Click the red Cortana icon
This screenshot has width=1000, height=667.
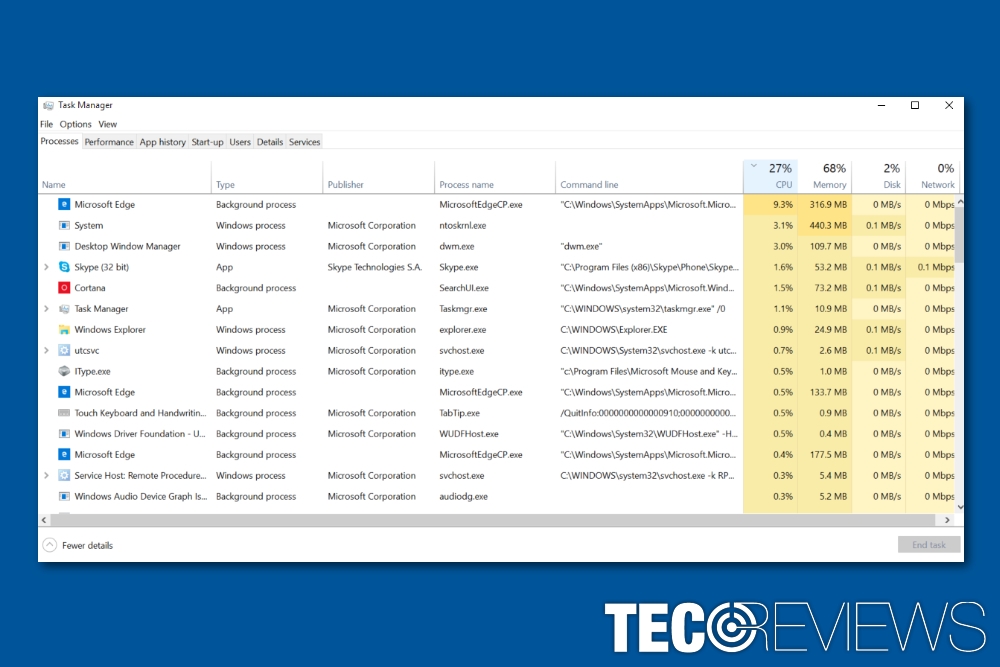(x=64, y=288)
